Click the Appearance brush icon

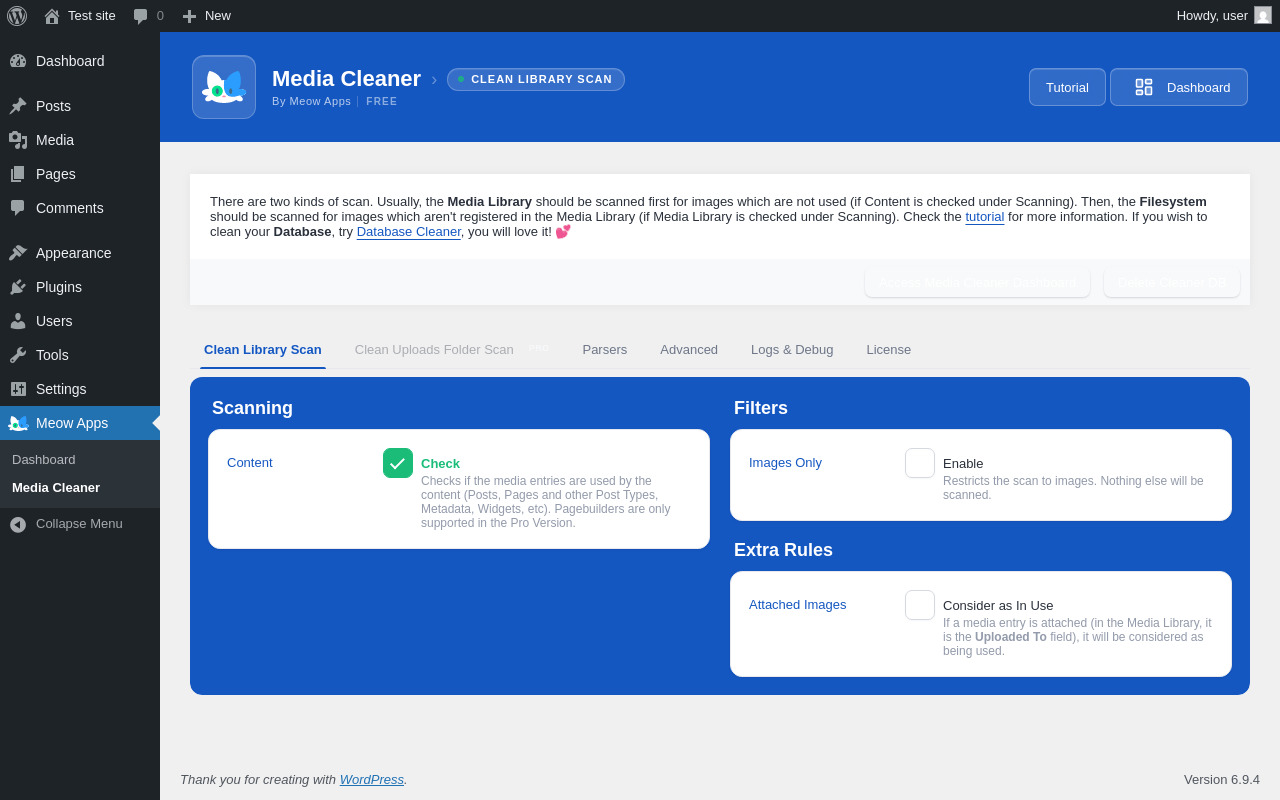[x=18, y=253]
